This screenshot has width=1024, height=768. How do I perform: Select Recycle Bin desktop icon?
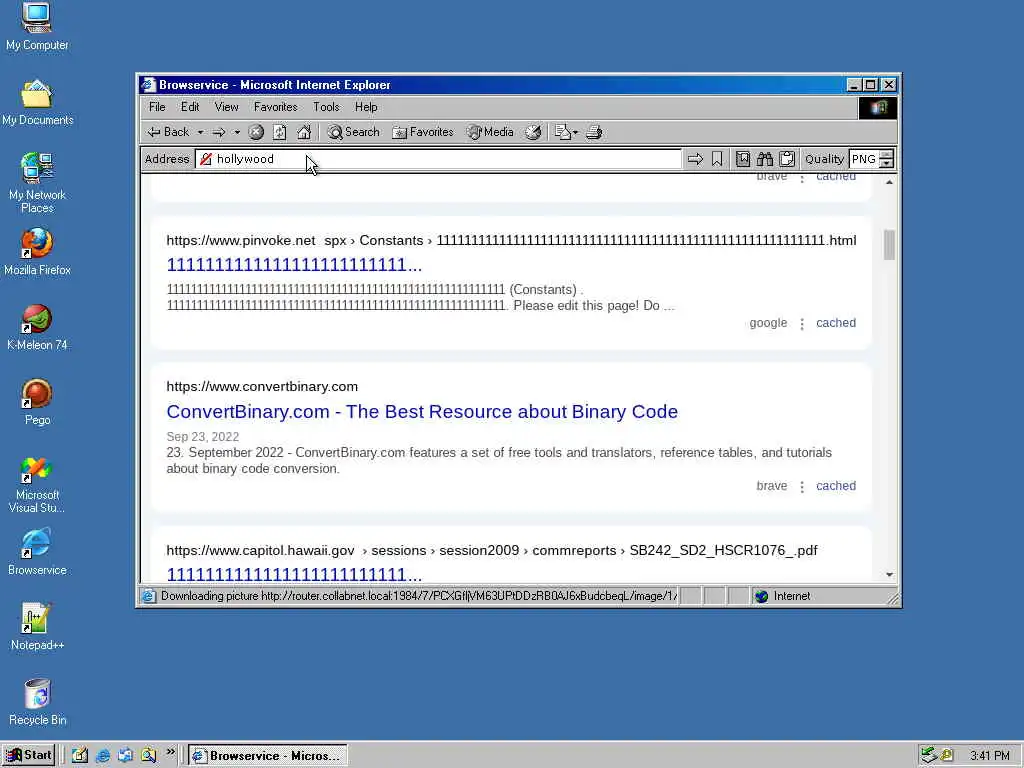tap(37, 702)
